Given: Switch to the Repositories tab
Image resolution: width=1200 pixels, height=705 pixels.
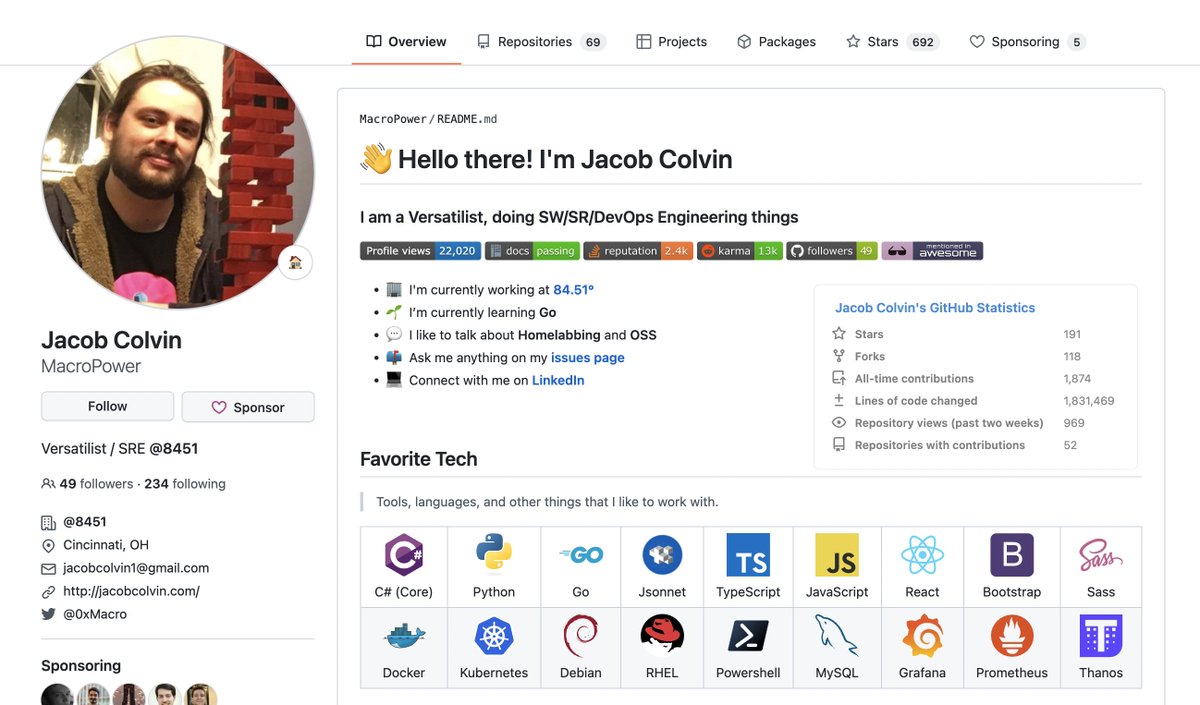Looking at the screenshot, I should point(541,42).
